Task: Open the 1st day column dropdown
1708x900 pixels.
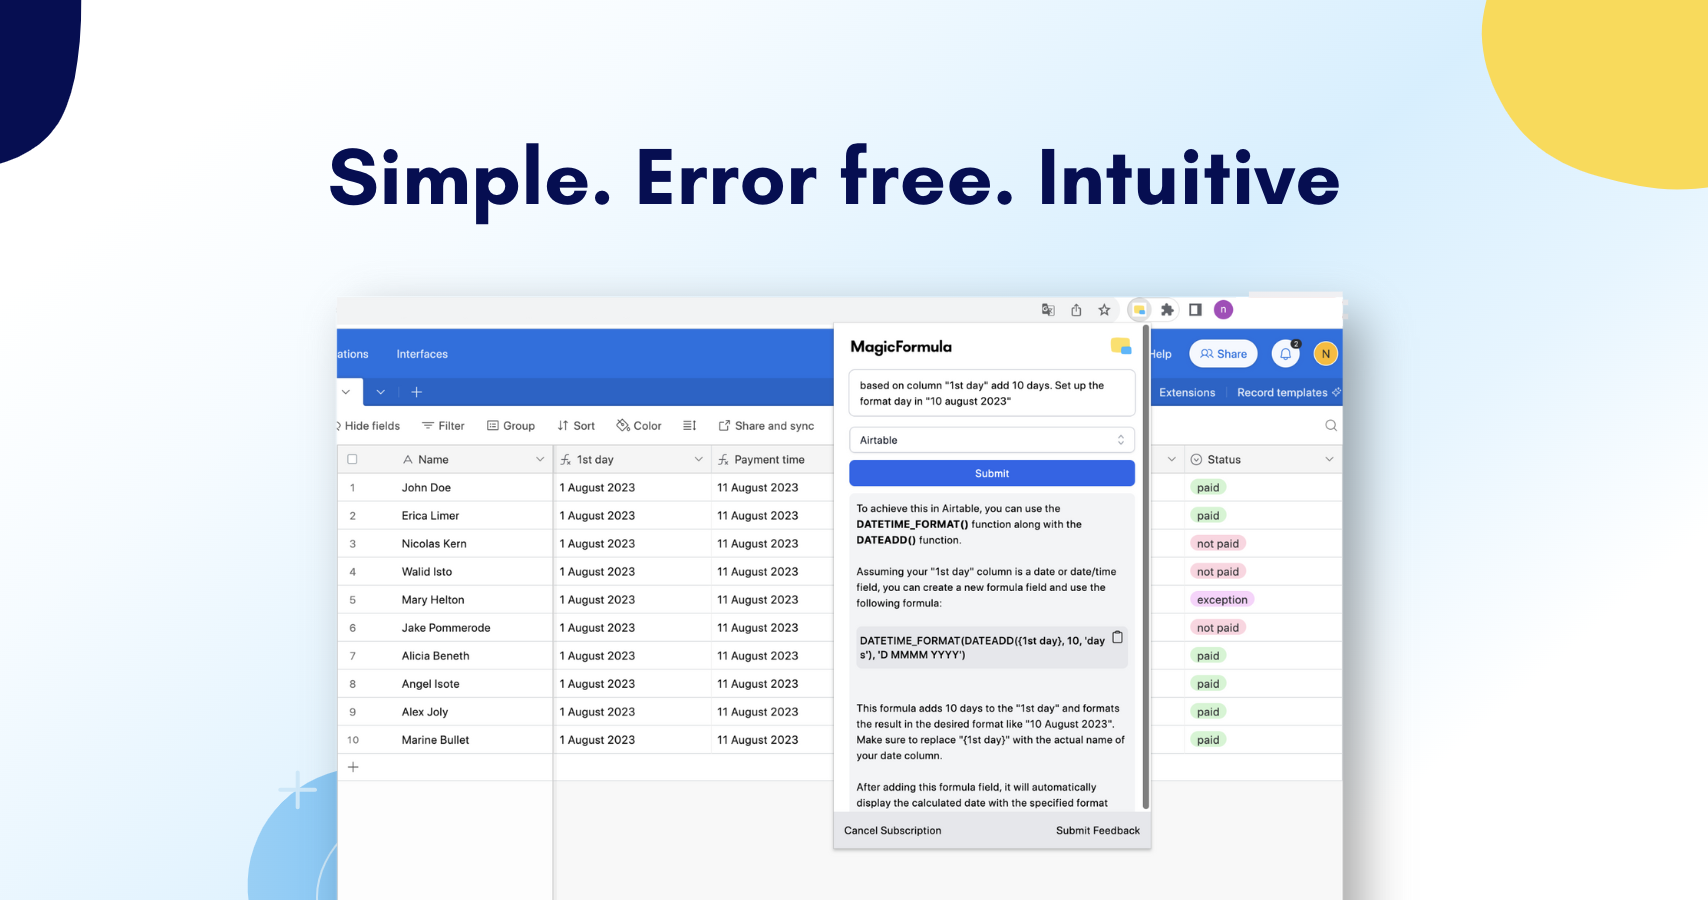Action: (699, 458)
